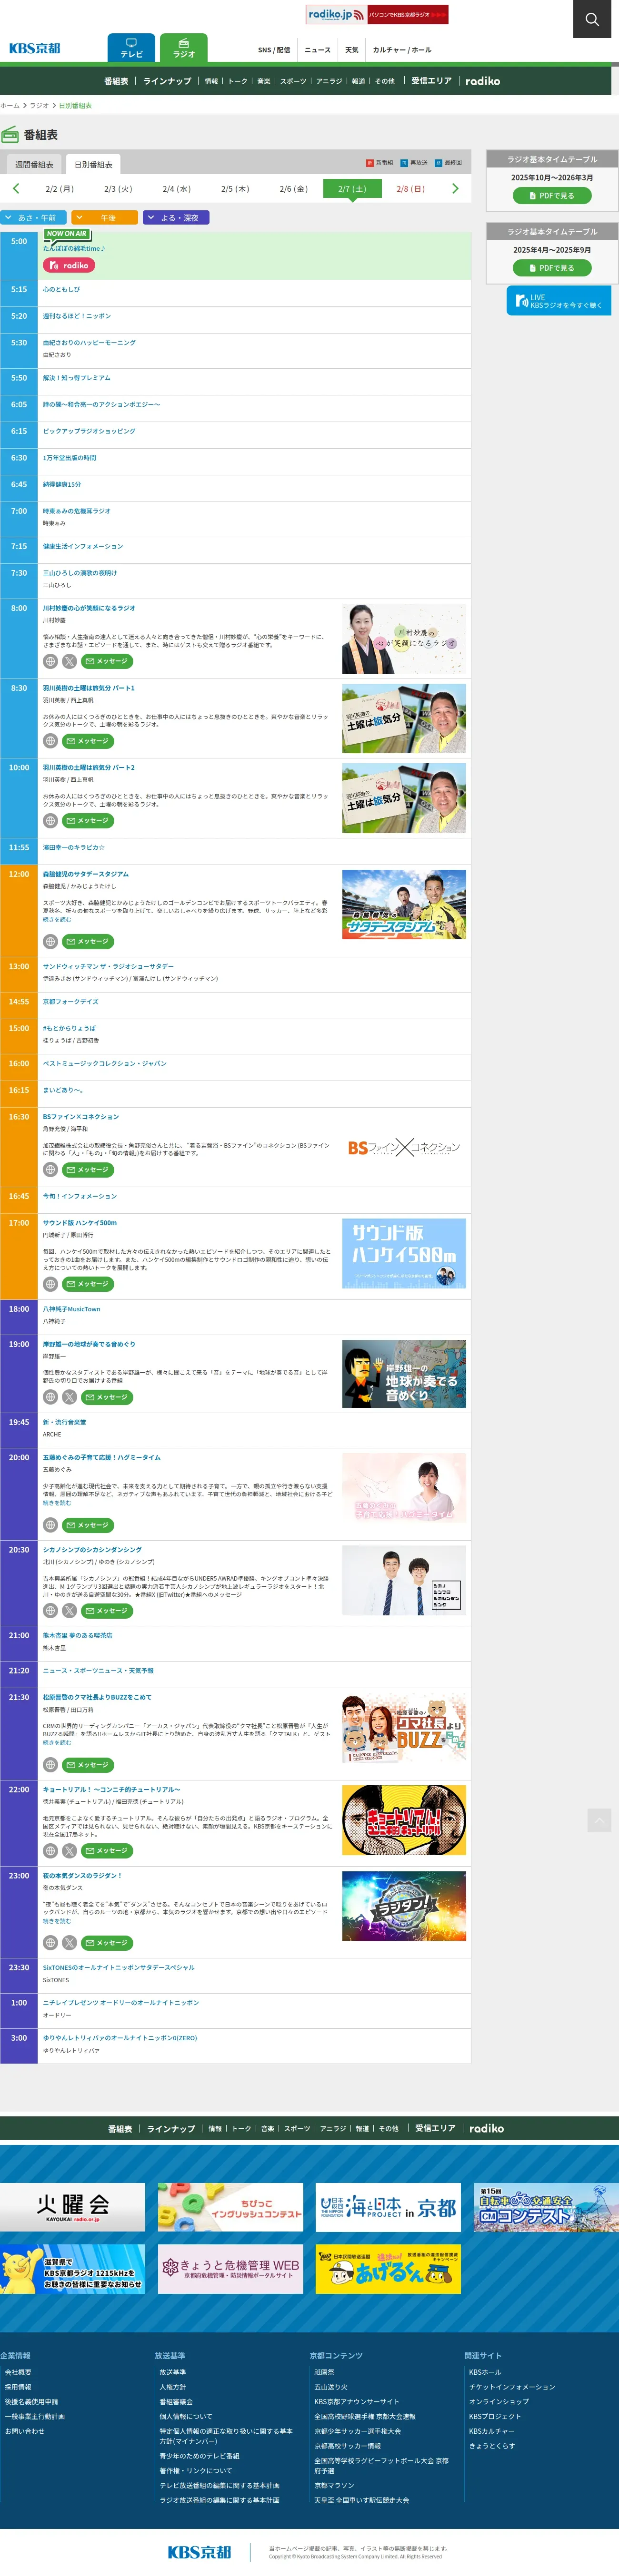Open X icon for 夜の本気ダンスのラジダン！
The width and height of the screenshot is (619, 2576).
(x=69, y=1943)
